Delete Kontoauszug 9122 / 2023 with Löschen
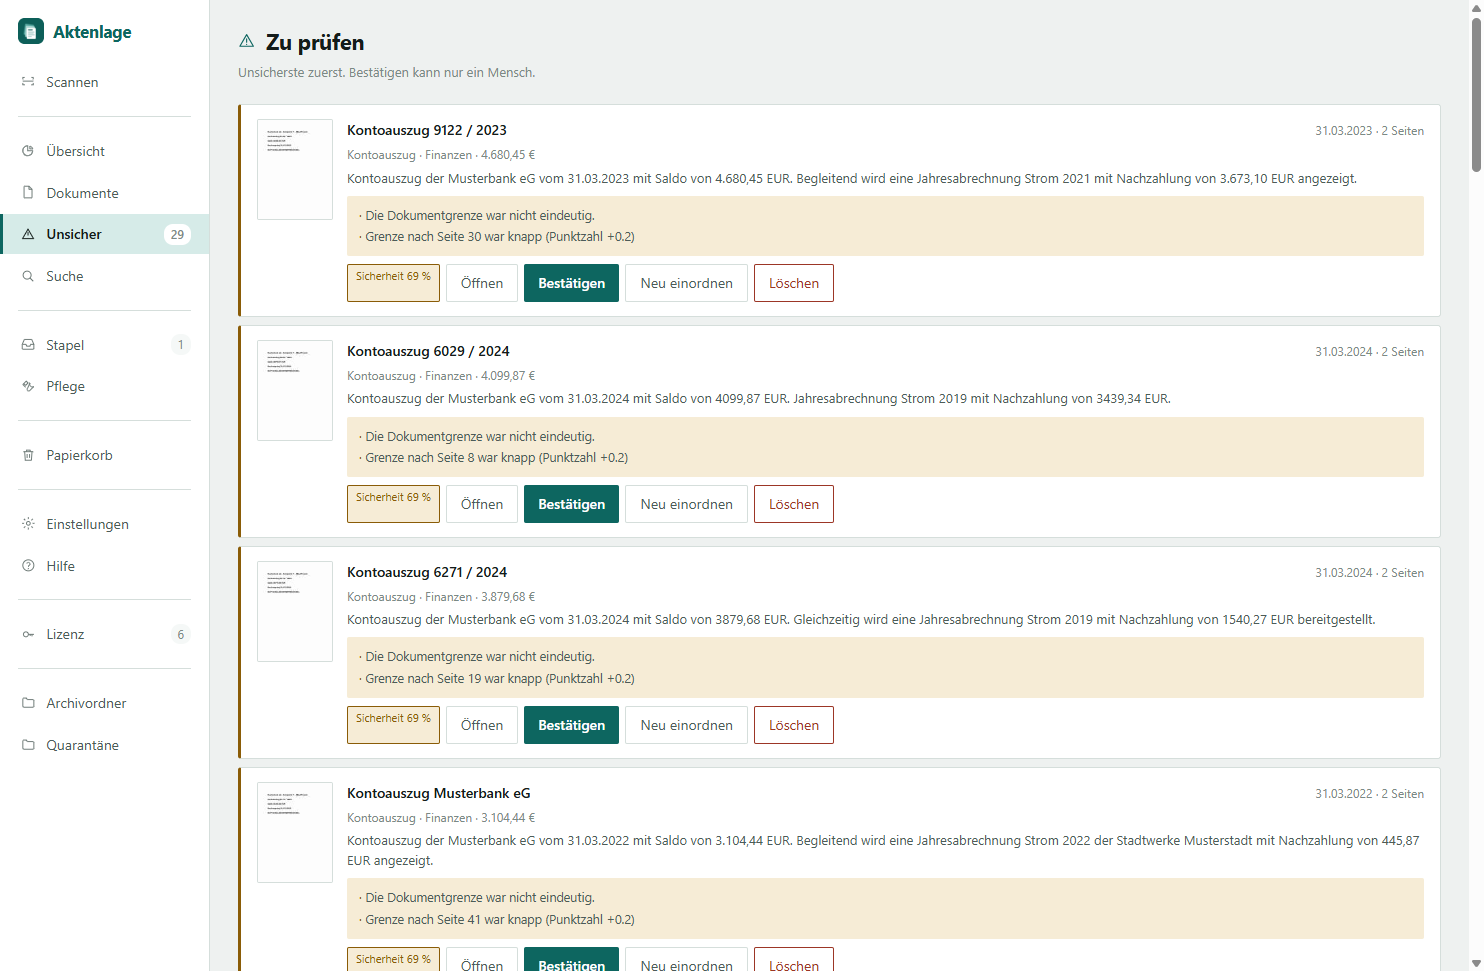 pos(794,283)
